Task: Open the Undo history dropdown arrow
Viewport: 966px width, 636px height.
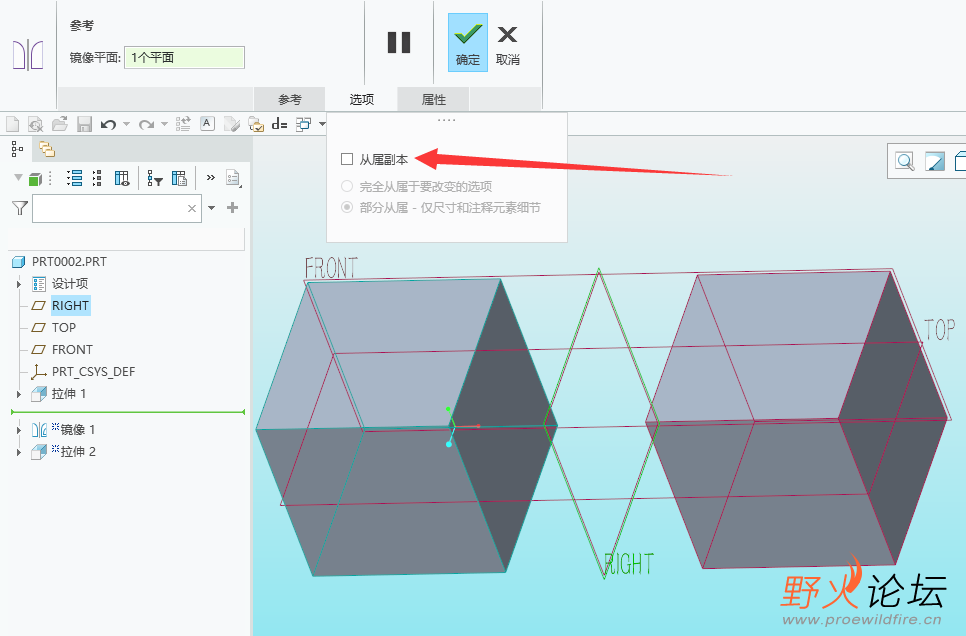Action: (x=126, y=124)
